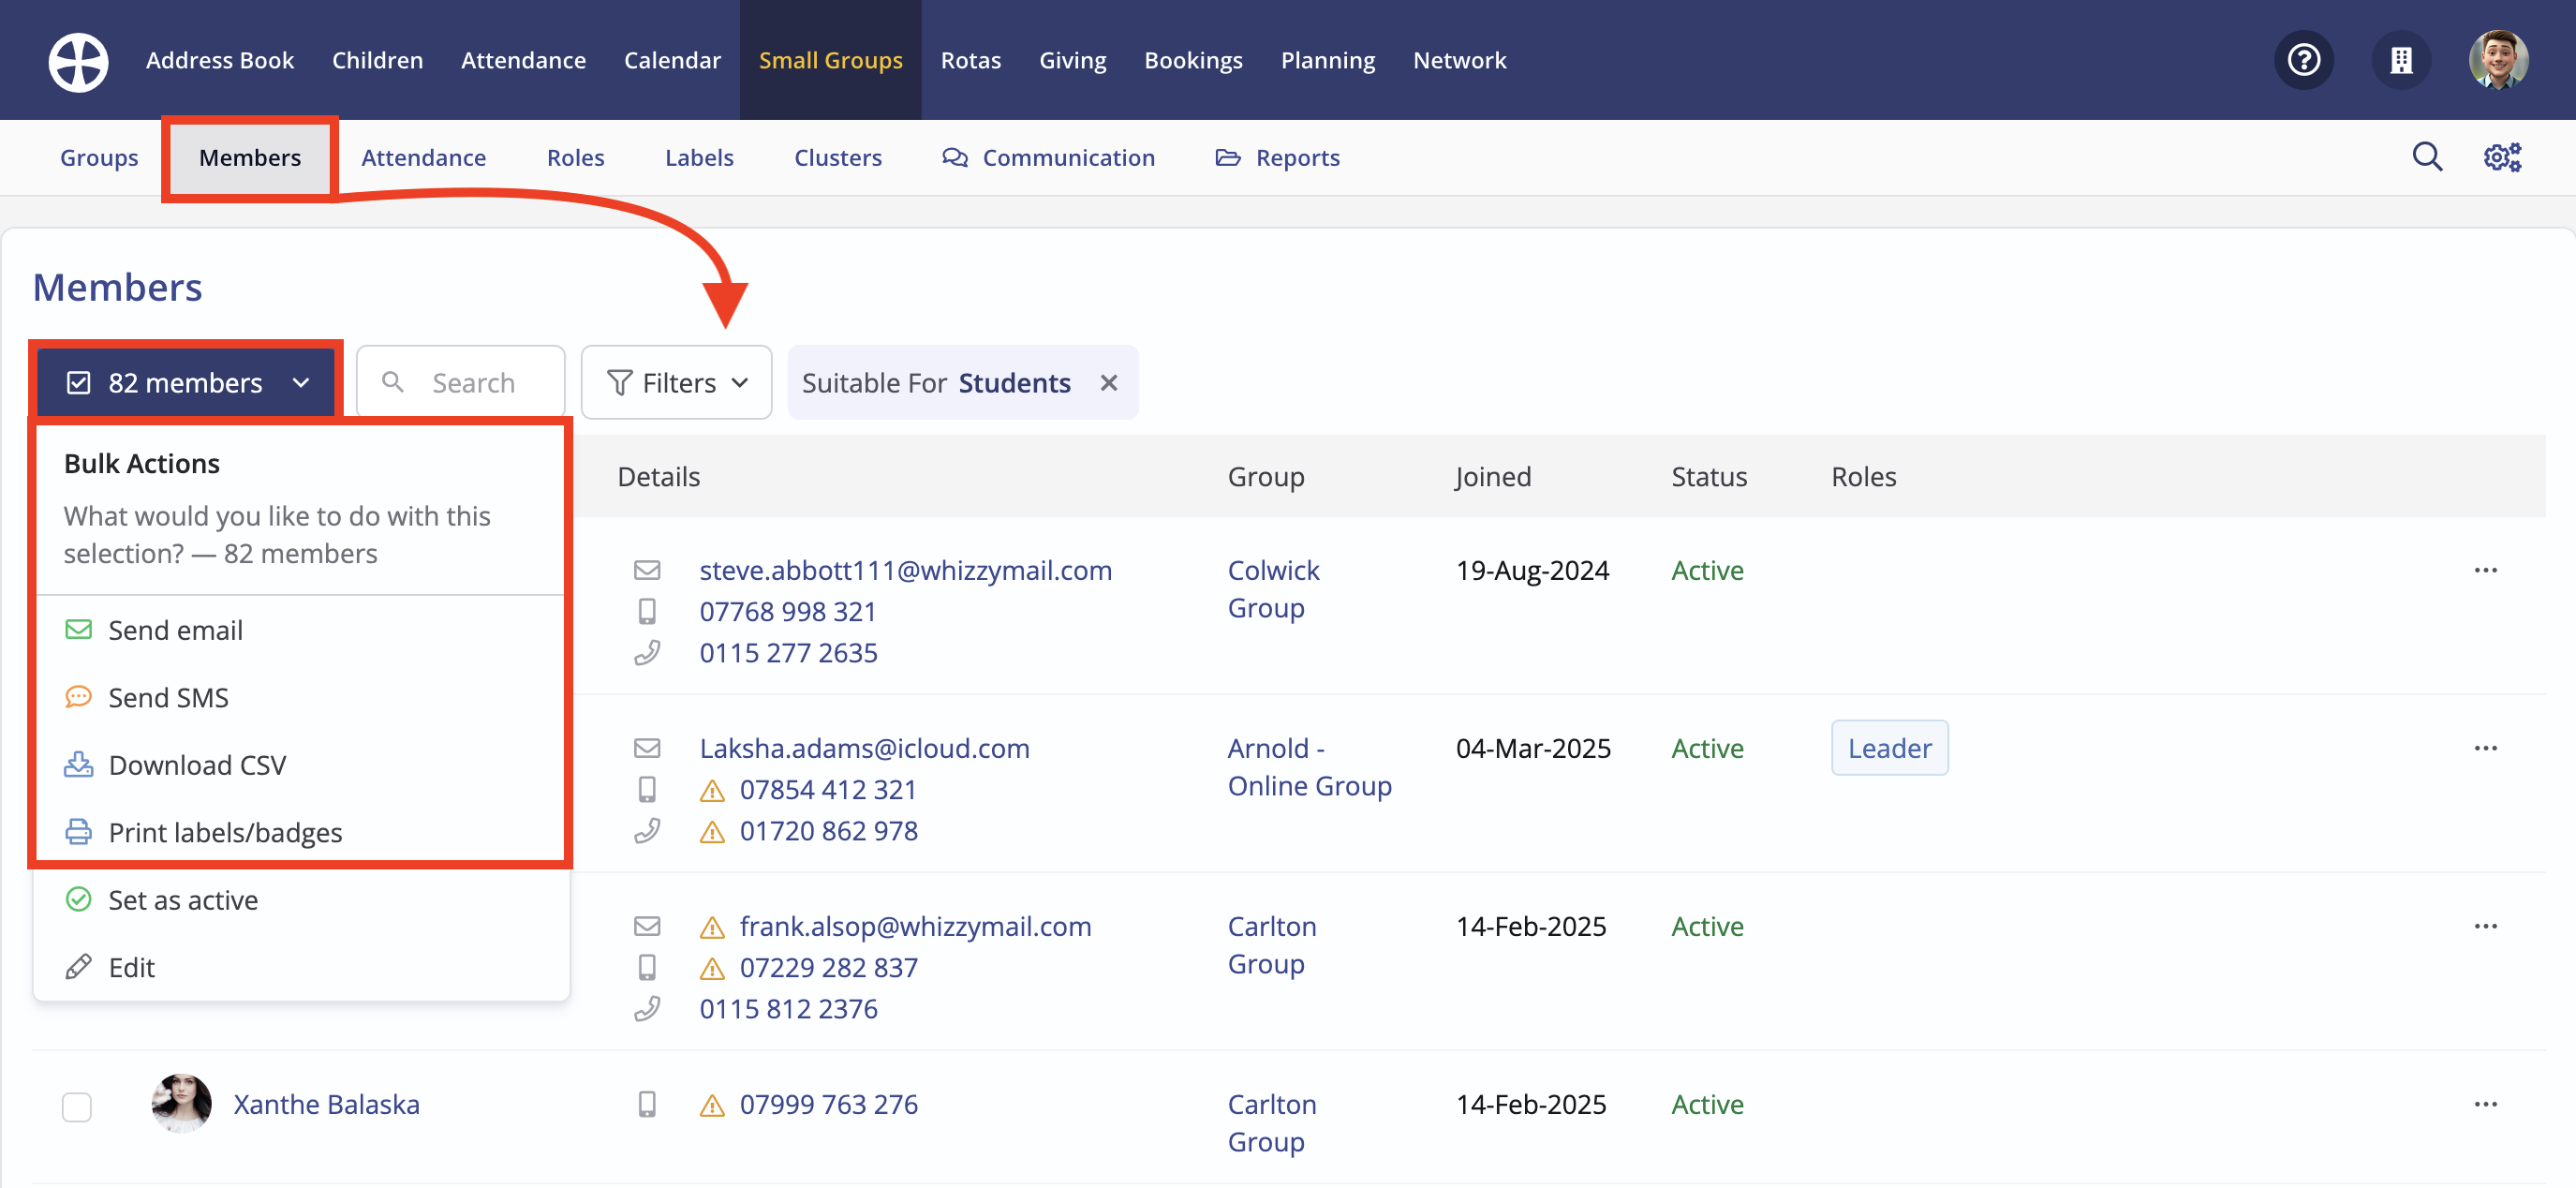The image size is (2576, 1188).
Task: Click the building organisation icon
Action: click(x=2400, y=60)
